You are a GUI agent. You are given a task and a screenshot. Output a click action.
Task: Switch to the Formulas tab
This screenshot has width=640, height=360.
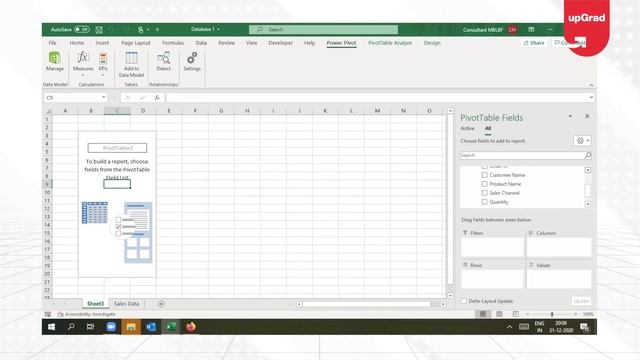point(173,43)
